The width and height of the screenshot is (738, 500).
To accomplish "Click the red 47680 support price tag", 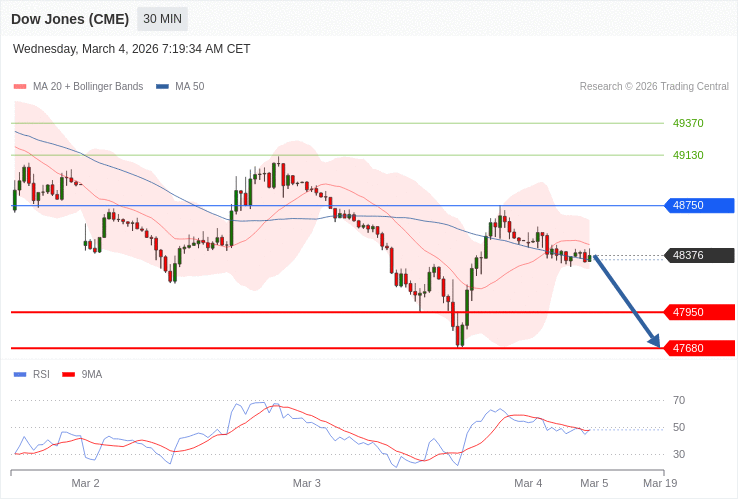I will [x=699, y=348].
